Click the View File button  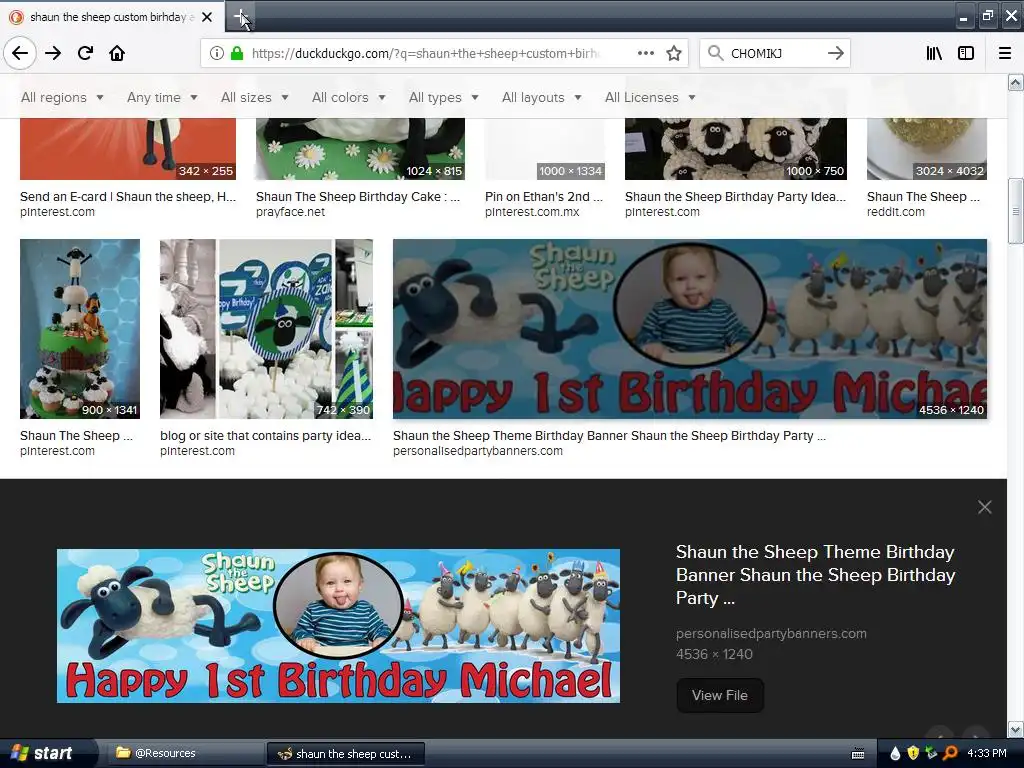(720, 696)
